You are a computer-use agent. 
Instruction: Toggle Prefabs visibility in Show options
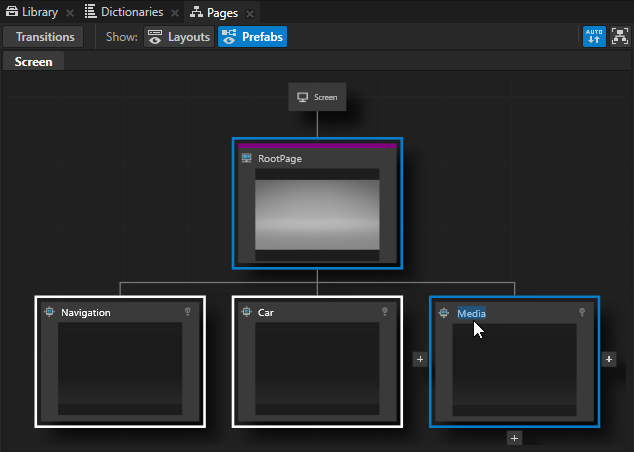252,37
